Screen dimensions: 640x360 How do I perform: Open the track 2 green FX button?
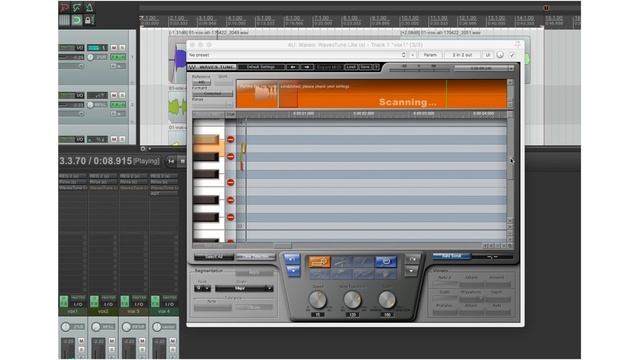(x=118, y=104)
